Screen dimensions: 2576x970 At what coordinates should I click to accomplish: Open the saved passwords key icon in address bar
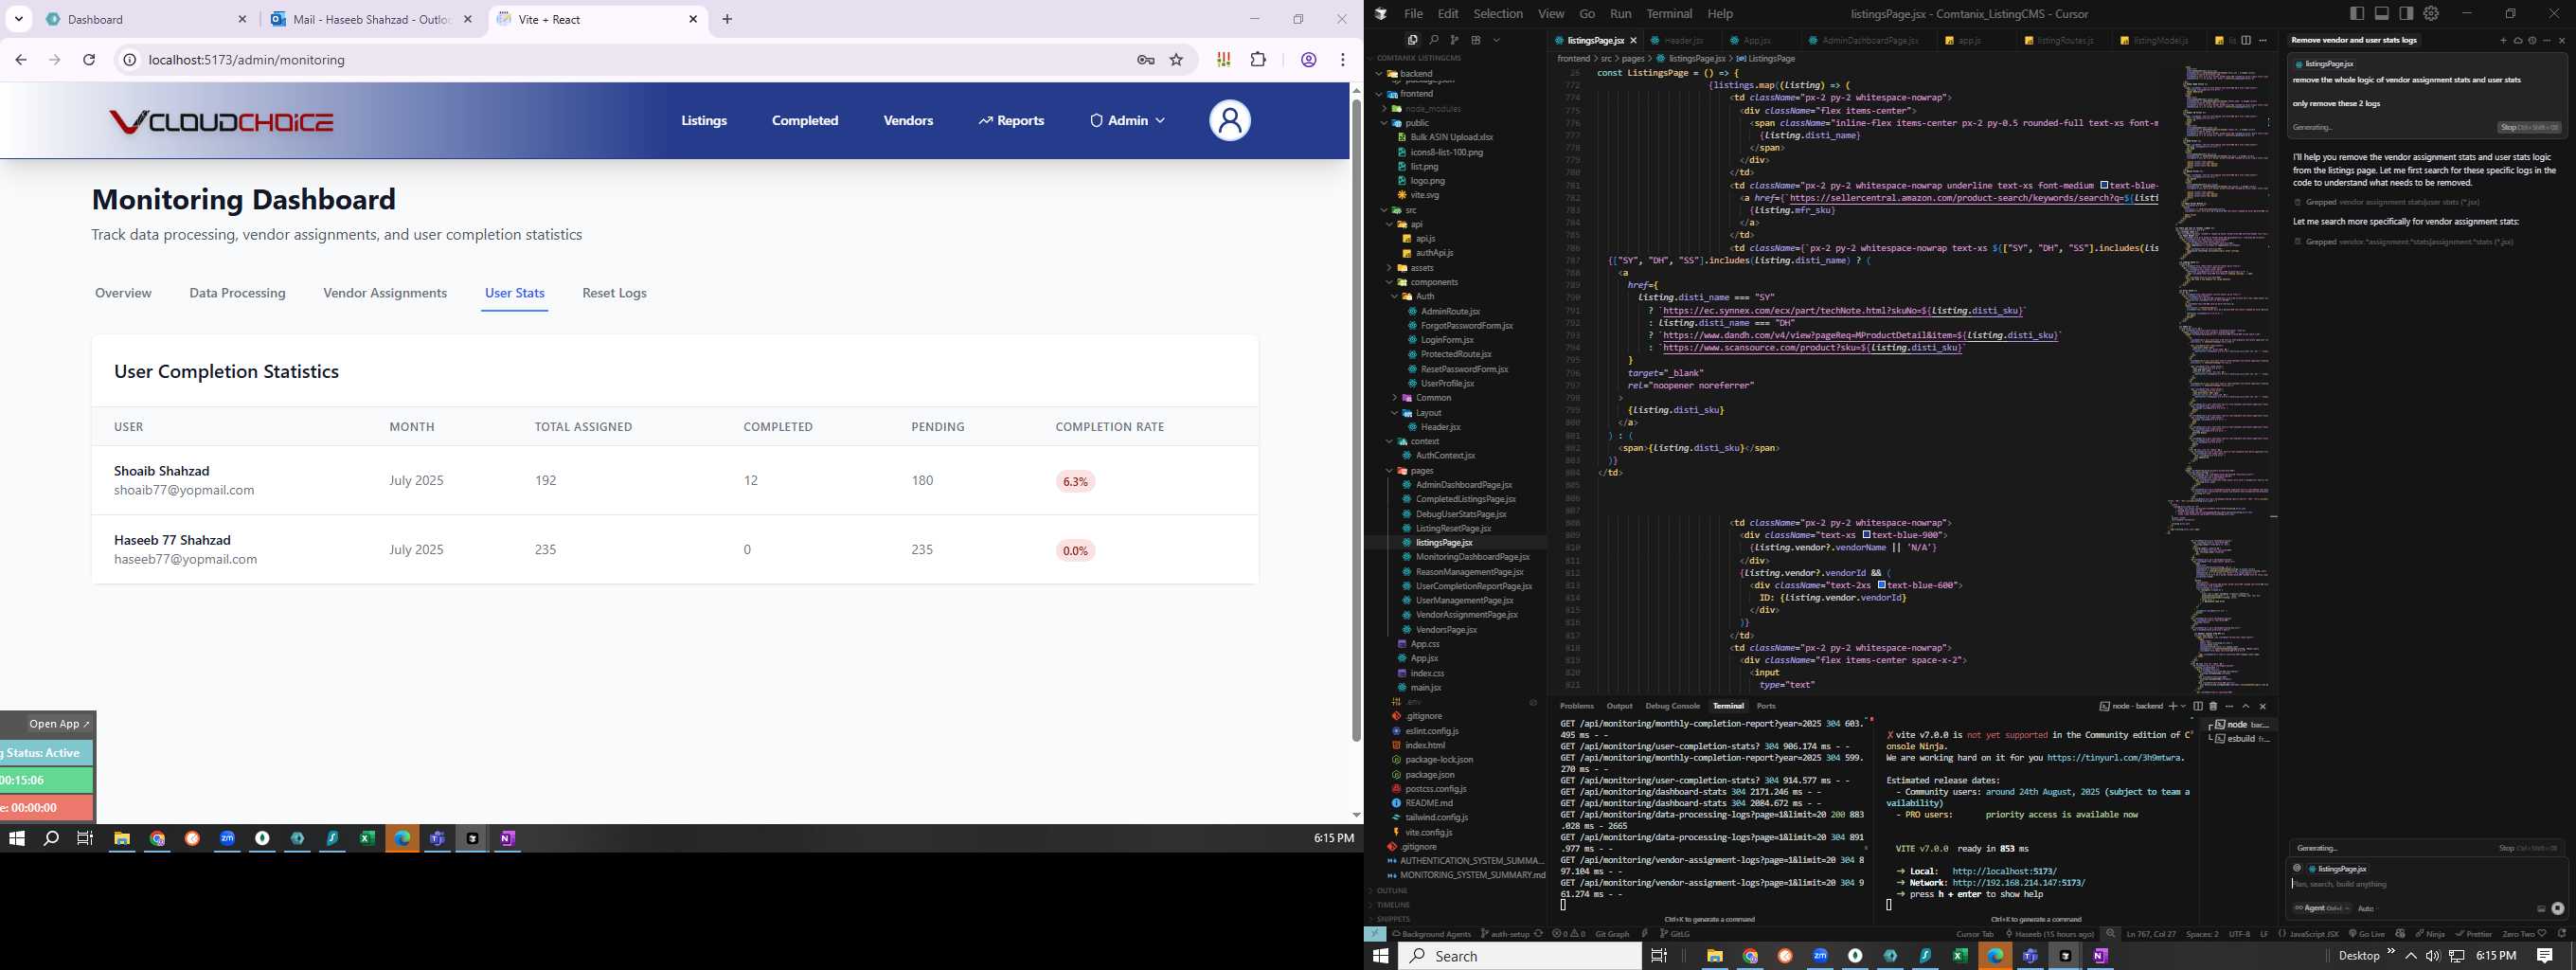tap(1146, 60)
